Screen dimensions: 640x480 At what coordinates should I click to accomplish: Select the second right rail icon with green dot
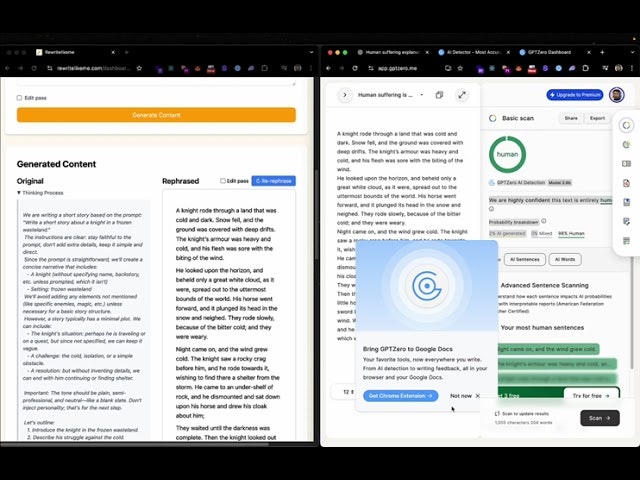[626, 144]
